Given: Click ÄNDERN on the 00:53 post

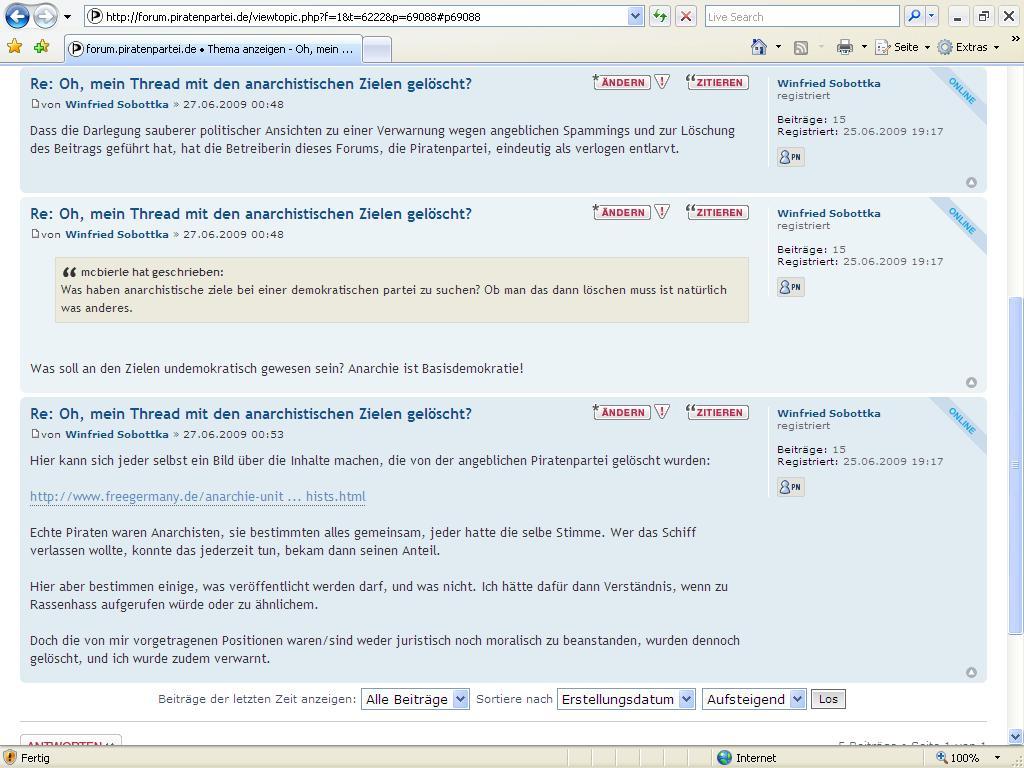Looking at the screenshot, I should pos(622,412).
